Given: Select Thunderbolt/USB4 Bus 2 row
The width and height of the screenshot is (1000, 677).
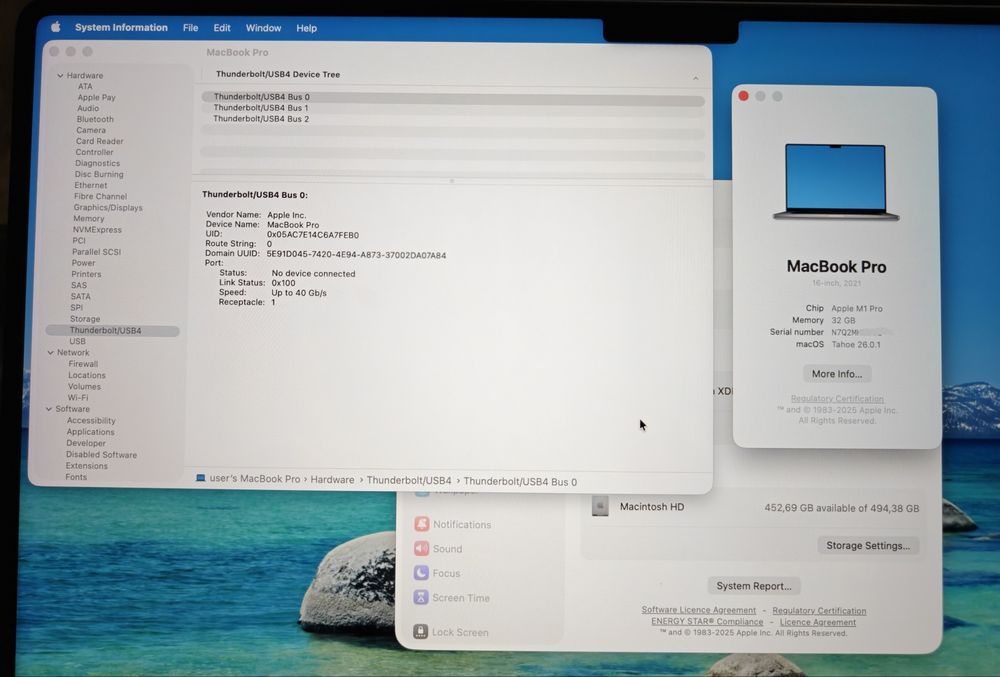Looking at the screenshot, I should 453,119.
